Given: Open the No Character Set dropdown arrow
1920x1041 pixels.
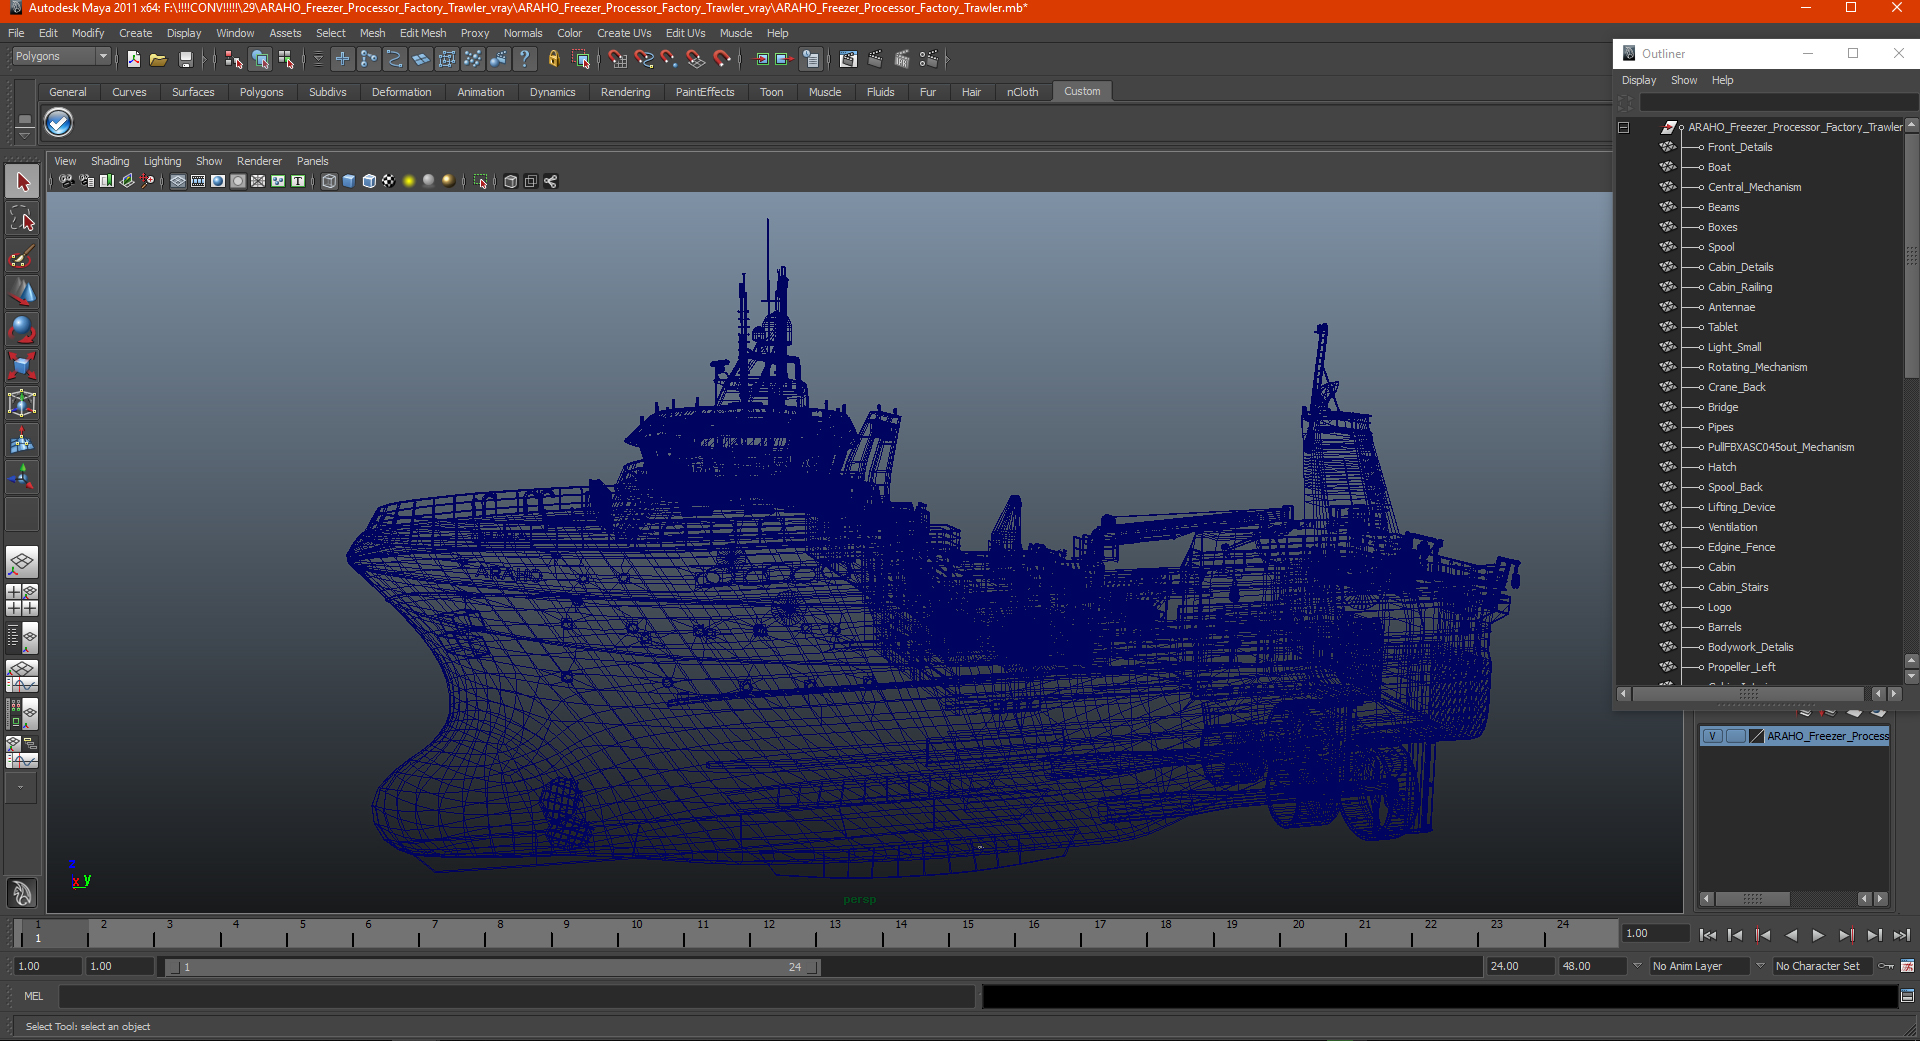Looking at the screenshot, I should pyautogui.click(x=1761, y=966).
